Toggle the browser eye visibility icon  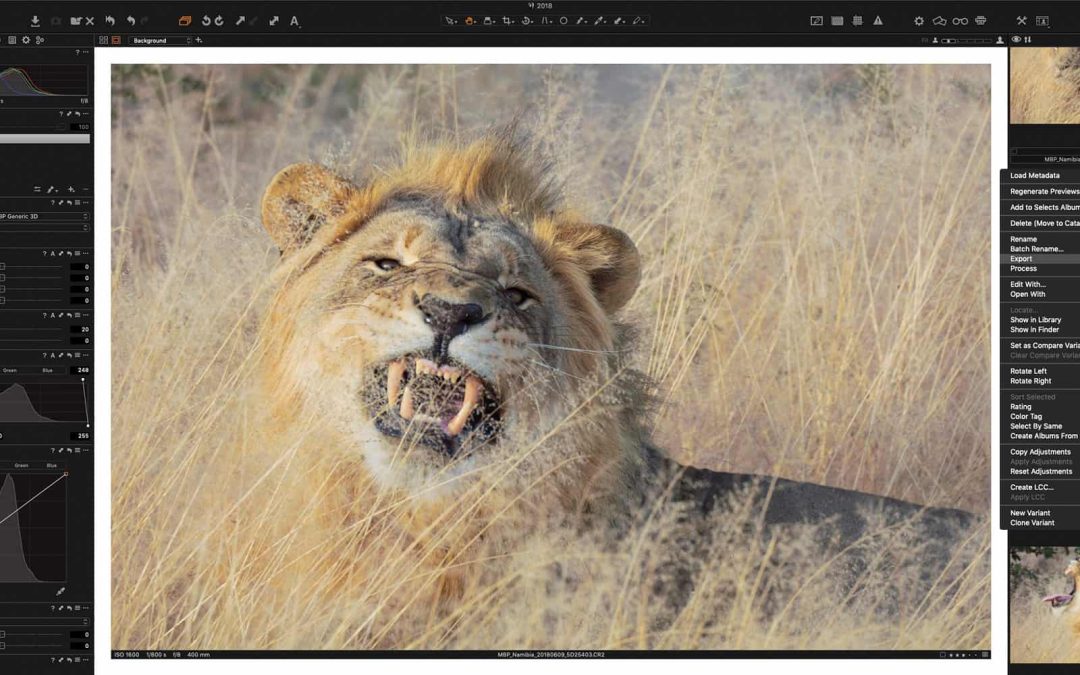1016,40
